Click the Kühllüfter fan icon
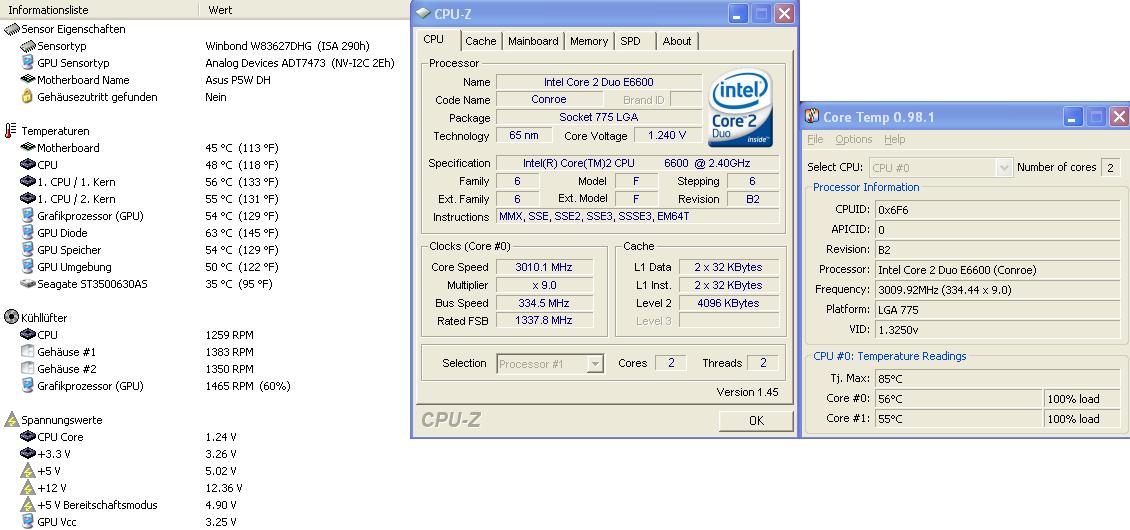Viewport: 1130px width, 530px height. pos(12,317)
